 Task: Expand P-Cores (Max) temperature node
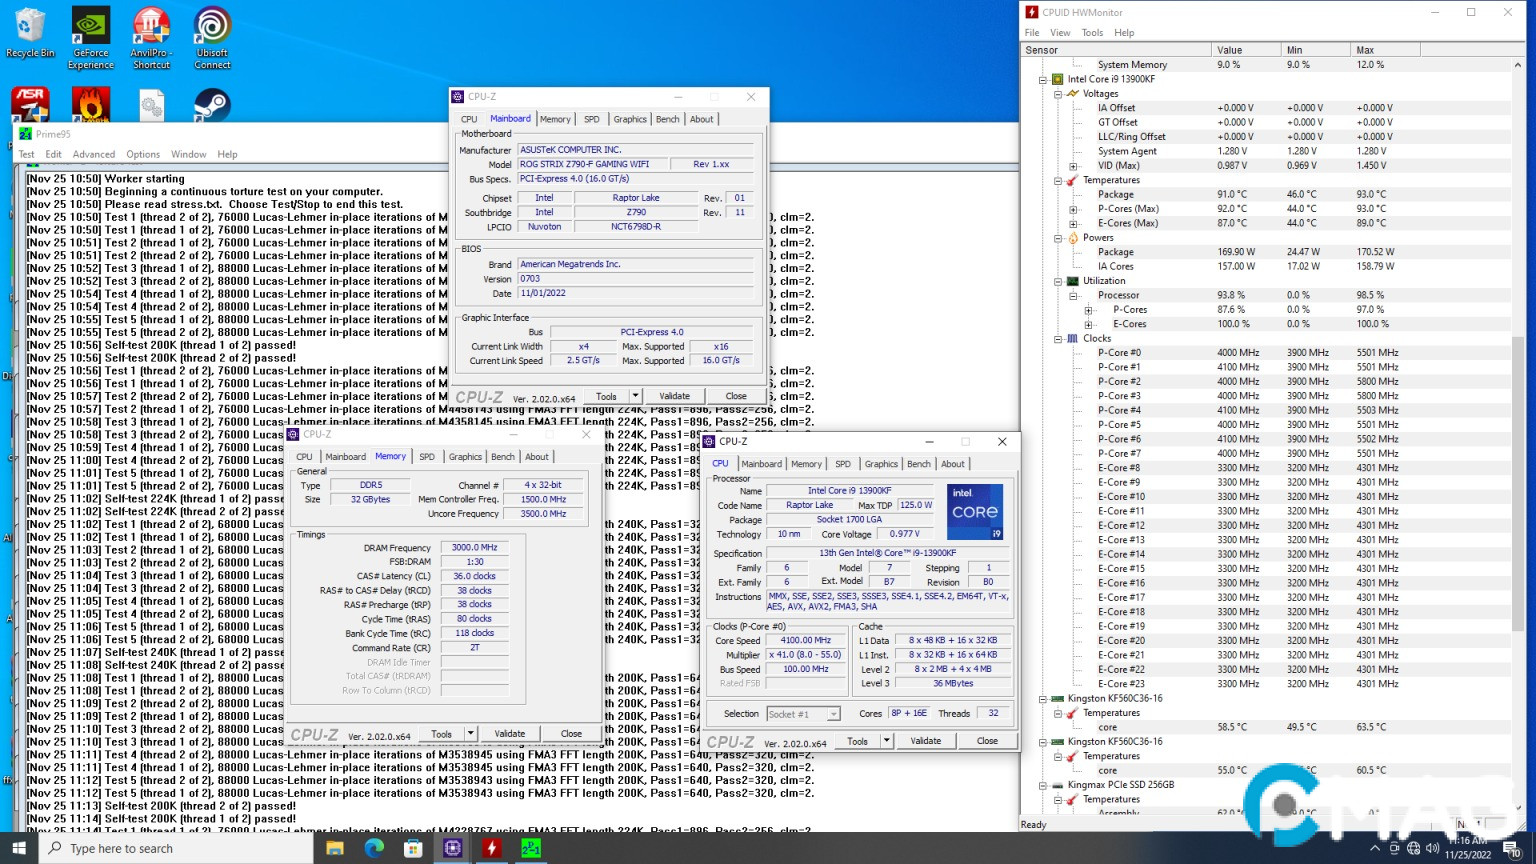pos(1074,209)
